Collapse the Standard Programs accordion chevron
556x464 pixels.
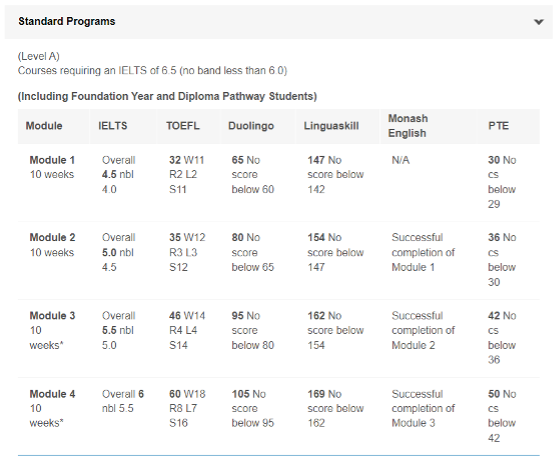(x=539, y=22)
